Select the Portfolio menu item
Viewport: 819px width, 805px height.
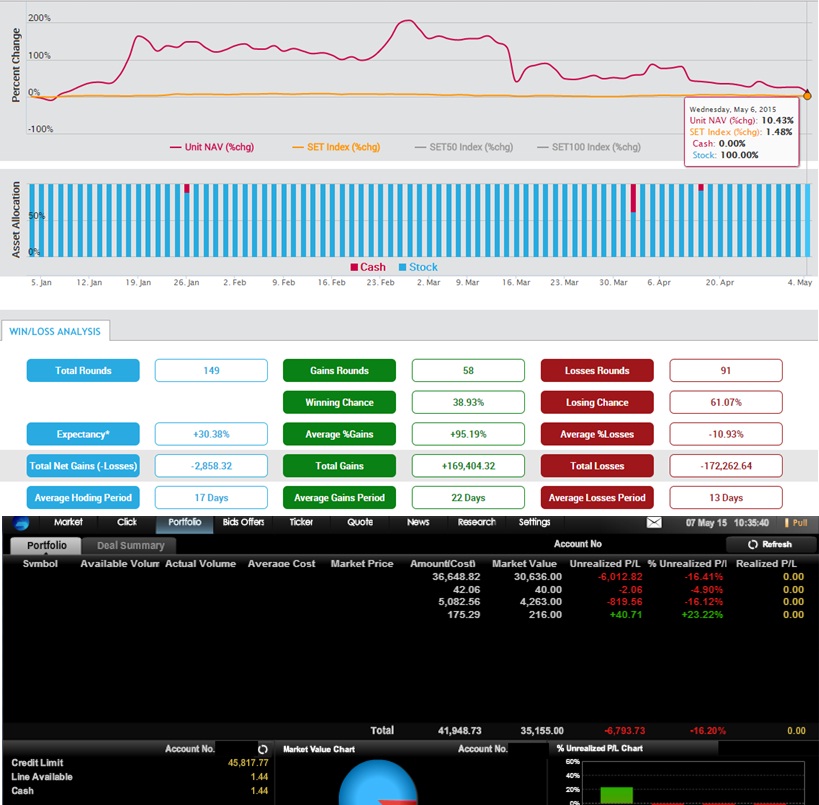pos(184,522)
